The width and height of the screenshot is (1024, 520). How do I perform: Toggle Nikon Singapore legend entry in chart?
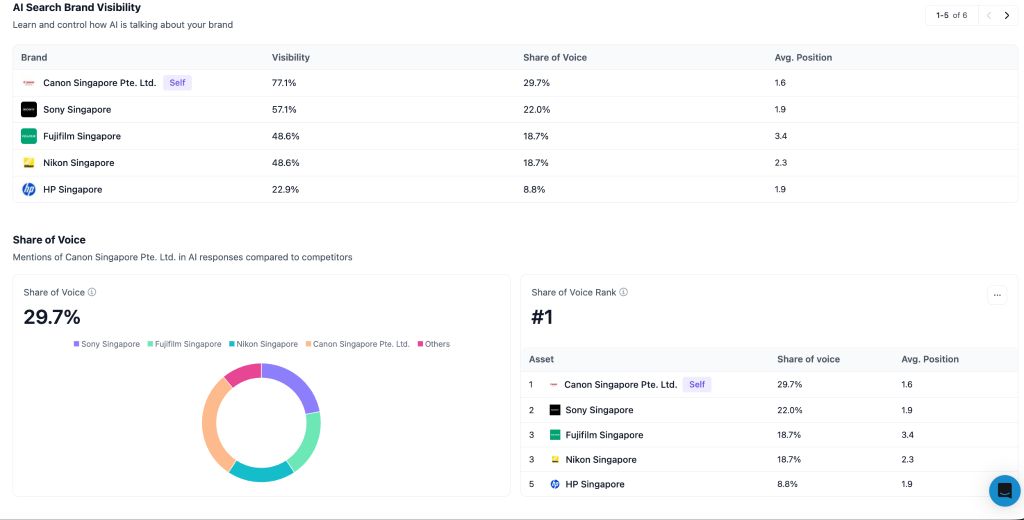263,344
